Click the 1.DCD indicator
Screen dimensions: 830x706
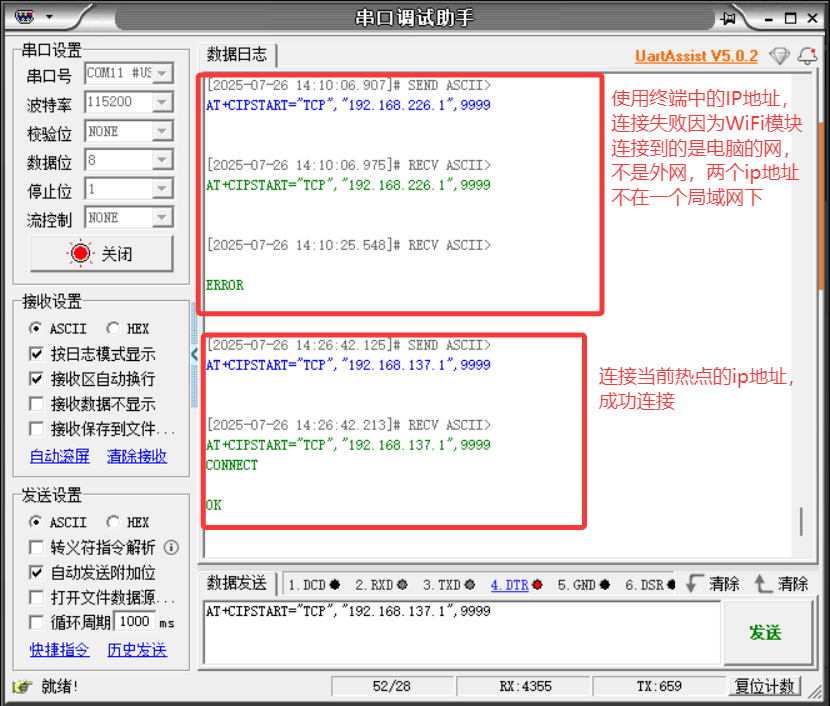point(314,585)
